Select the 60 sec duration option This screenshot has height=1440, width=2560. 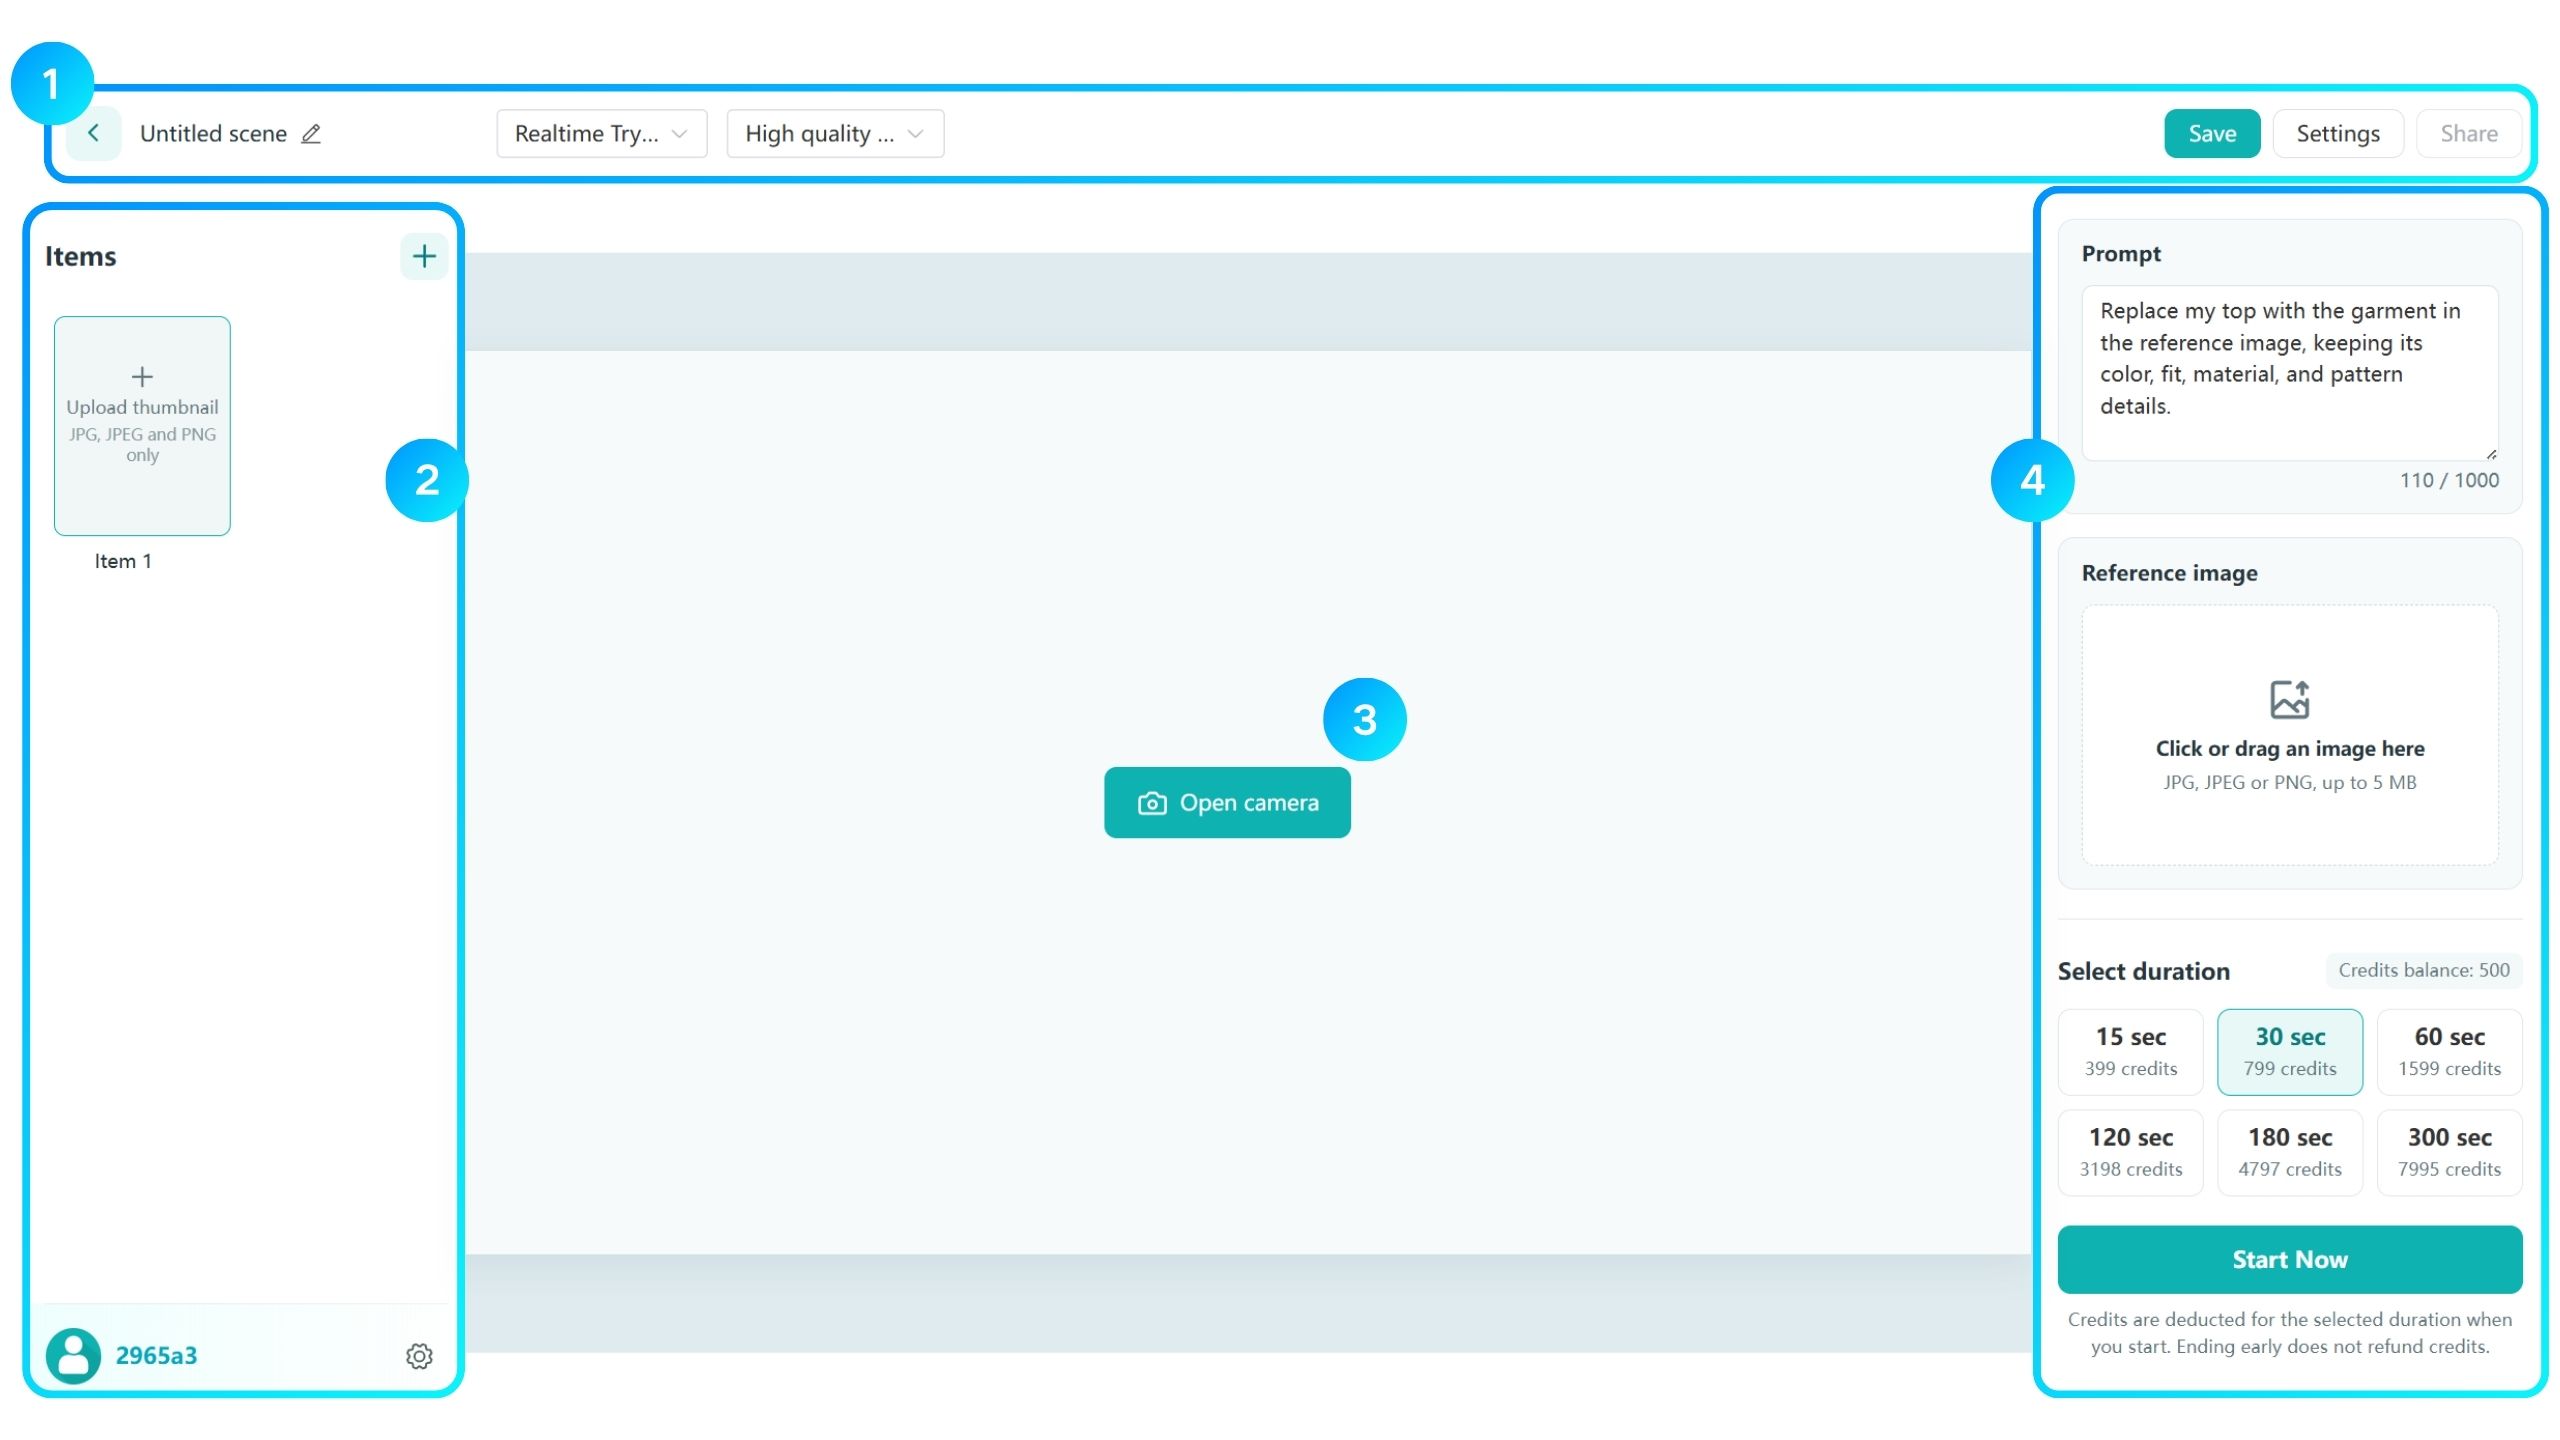pyautogui.click(x=2449, y=1052)
